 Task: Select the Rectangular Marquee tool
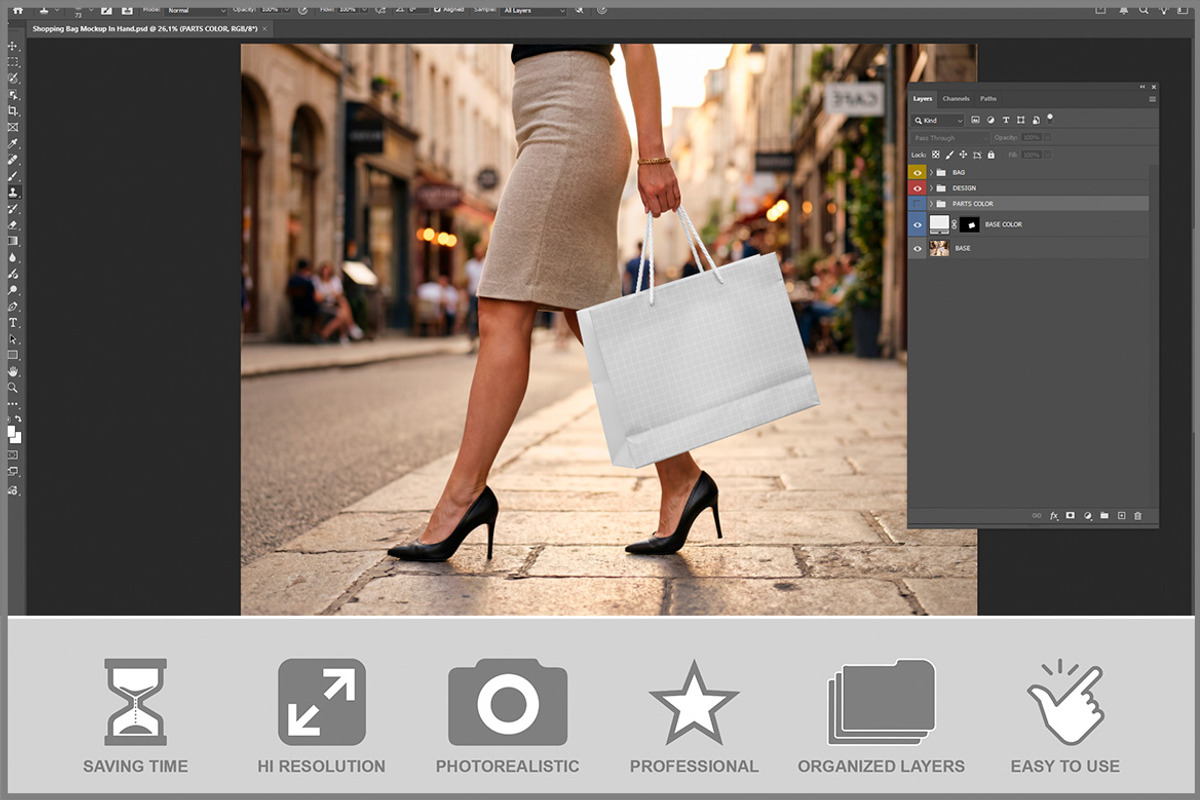point(14,62)
